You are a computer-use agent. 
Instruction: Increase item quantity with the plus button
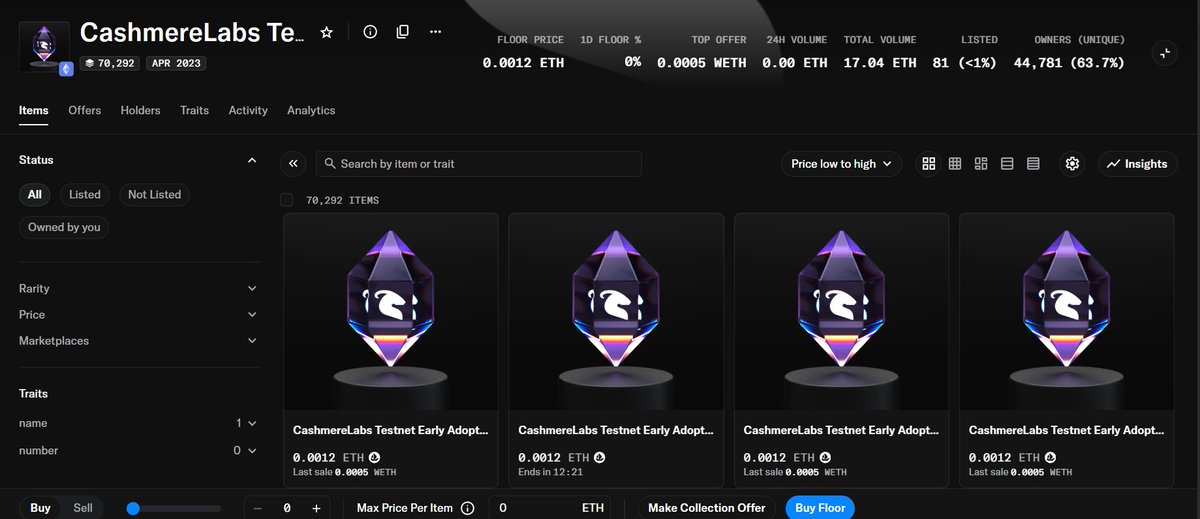click(x=316, y=508)
